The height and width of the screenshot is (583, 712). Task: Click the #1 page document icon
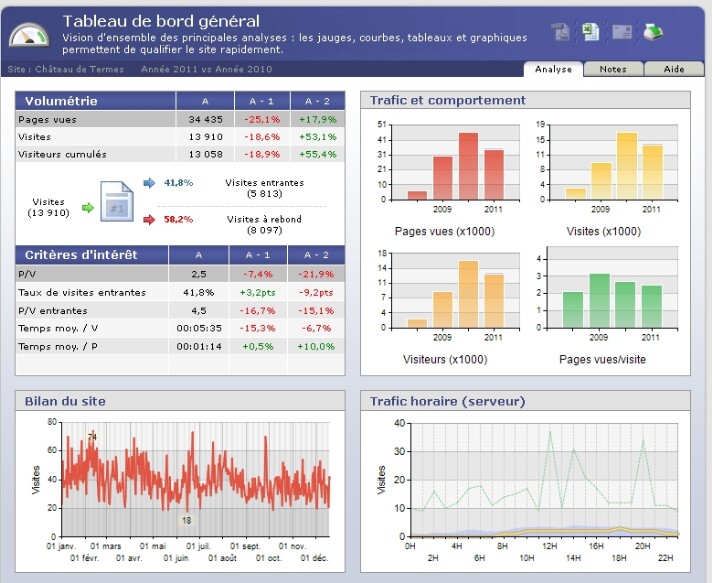115,201
